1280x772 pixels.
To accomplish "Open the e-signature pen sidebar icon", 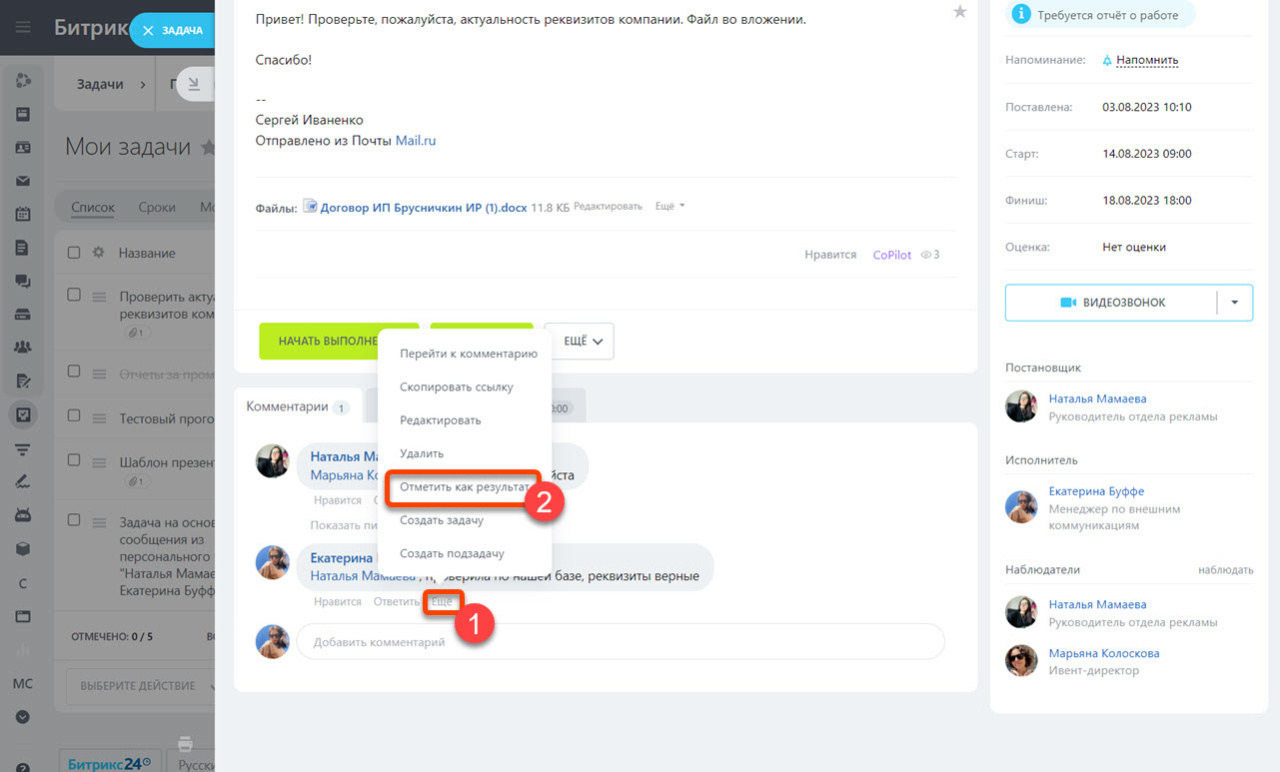I will [22, 482].
